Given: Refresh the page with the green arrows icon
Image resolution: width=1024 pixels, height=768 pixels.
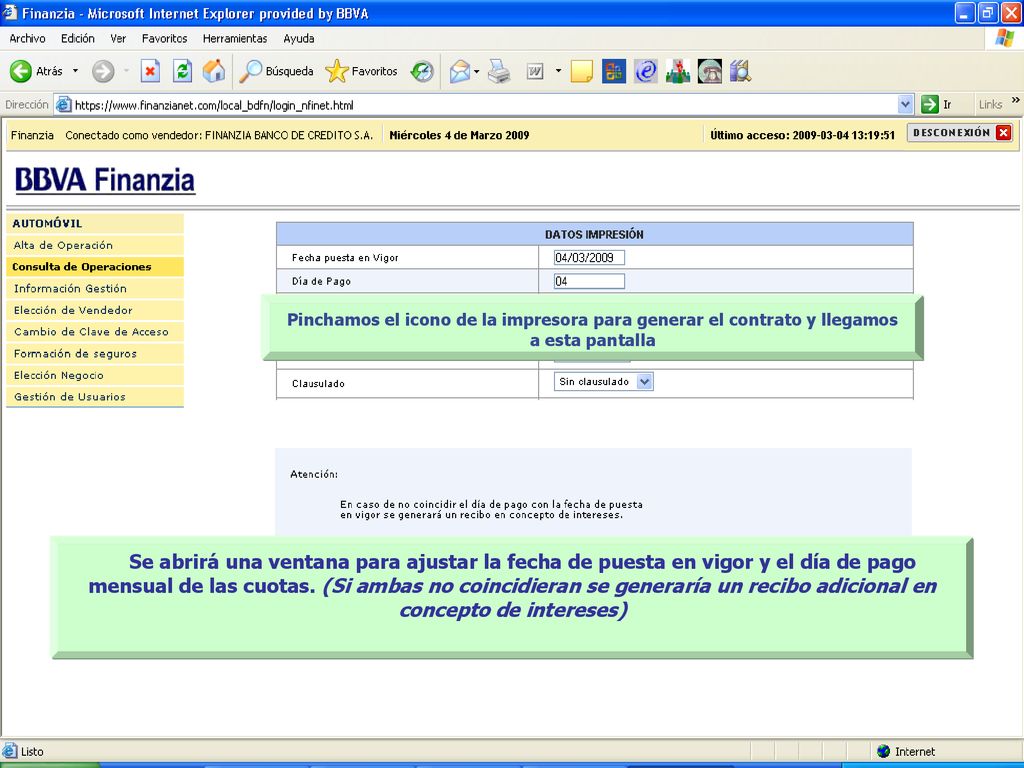Looking at the screenshot, I should point(182,71).
